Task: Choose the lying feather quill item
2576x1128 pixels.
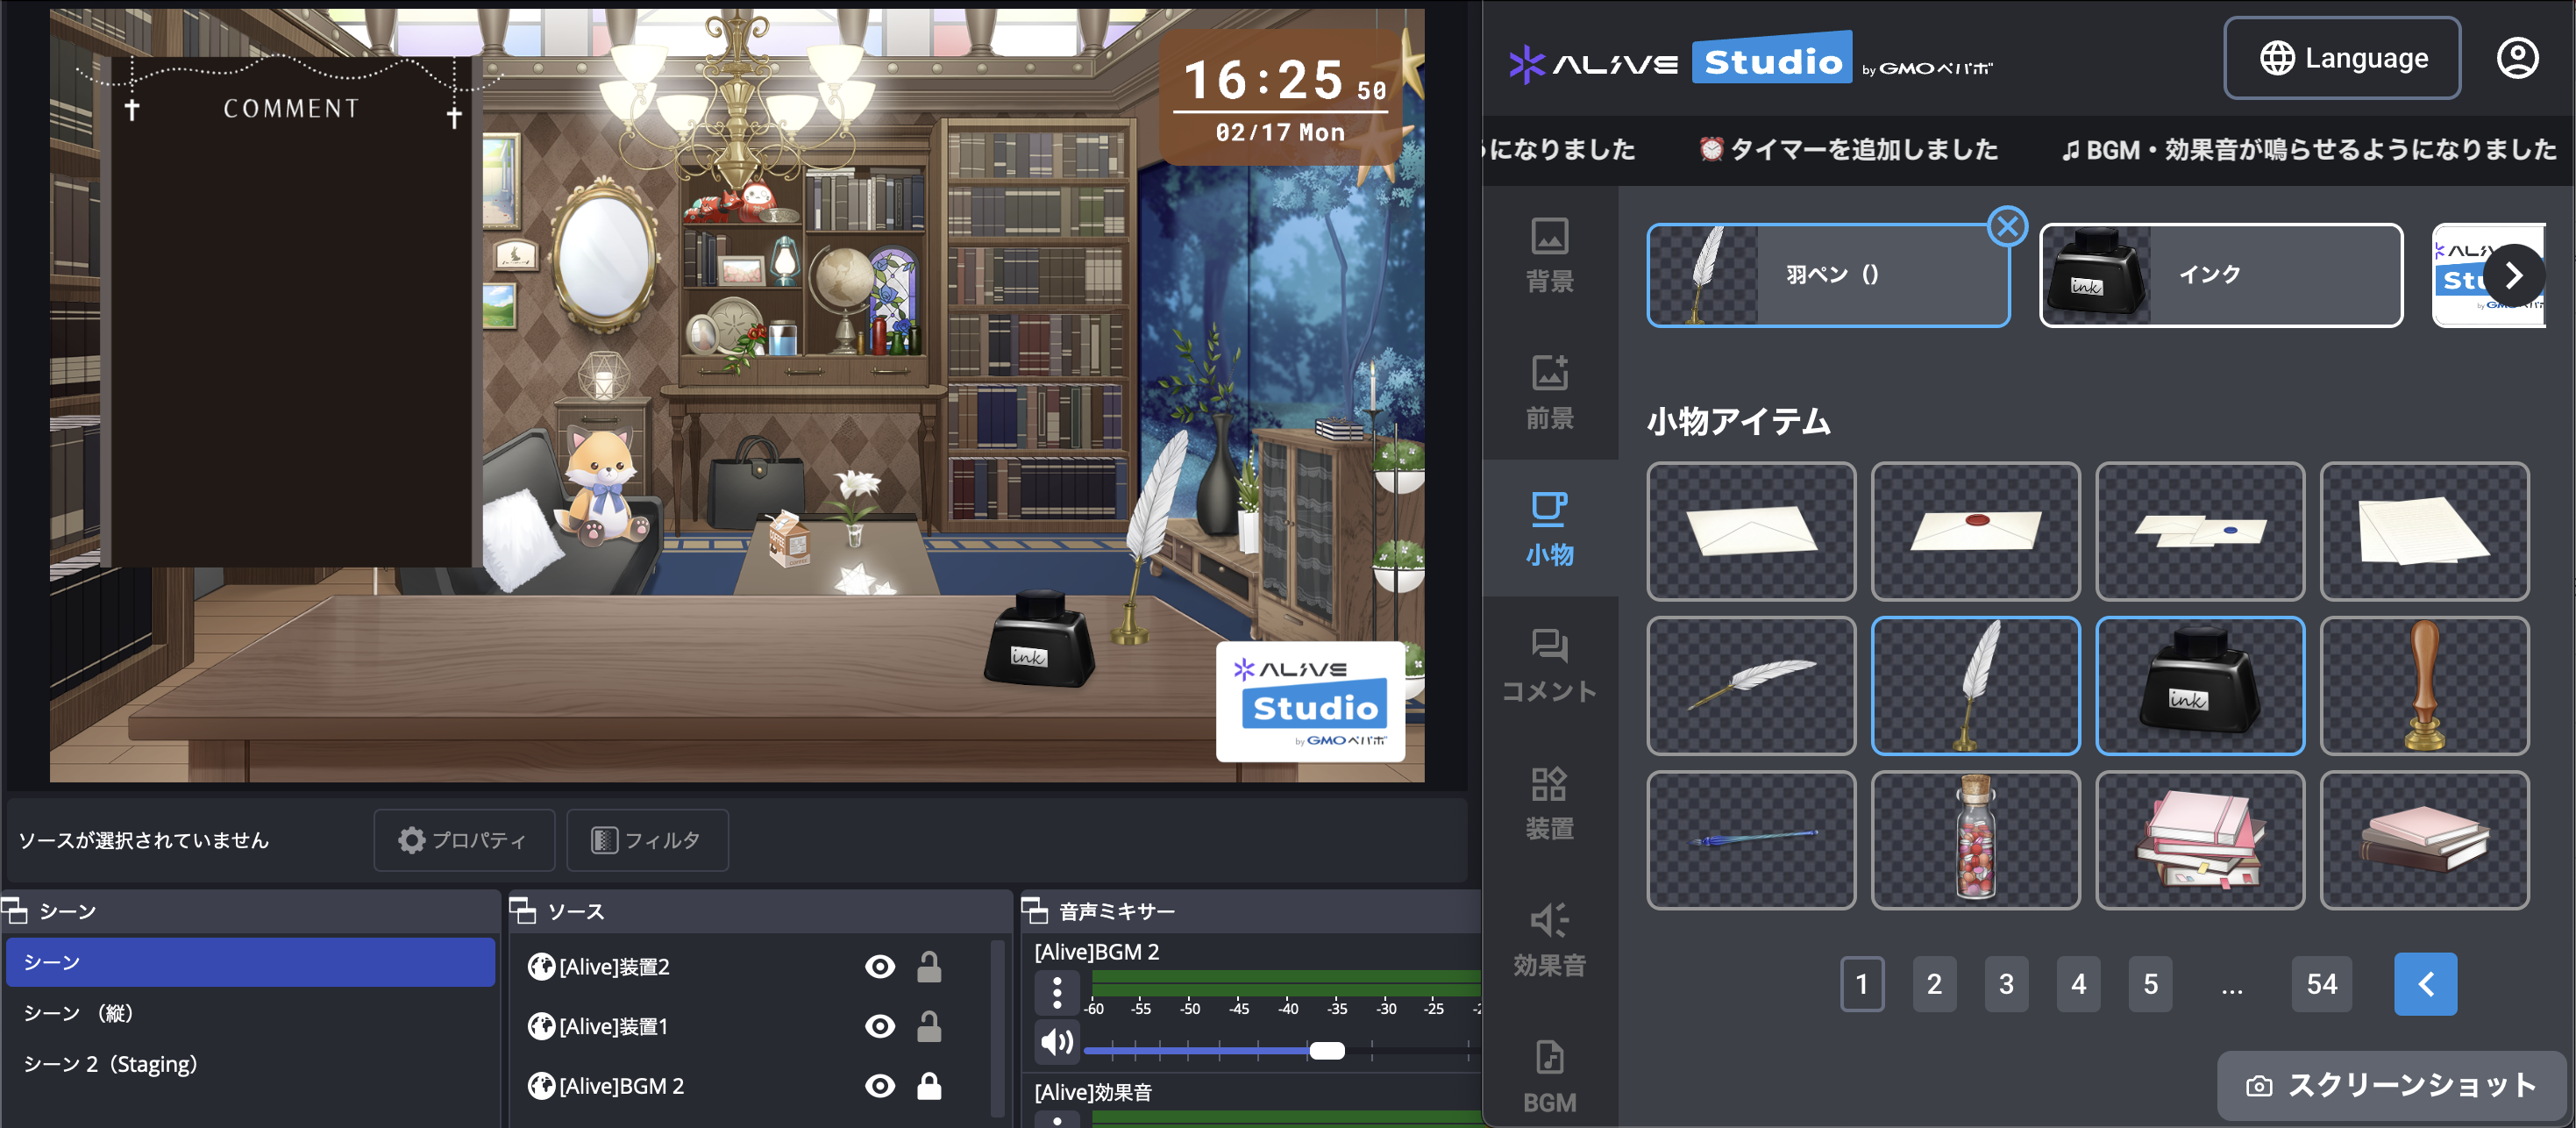Action: pyautogui.click(x=1751, y=685)
